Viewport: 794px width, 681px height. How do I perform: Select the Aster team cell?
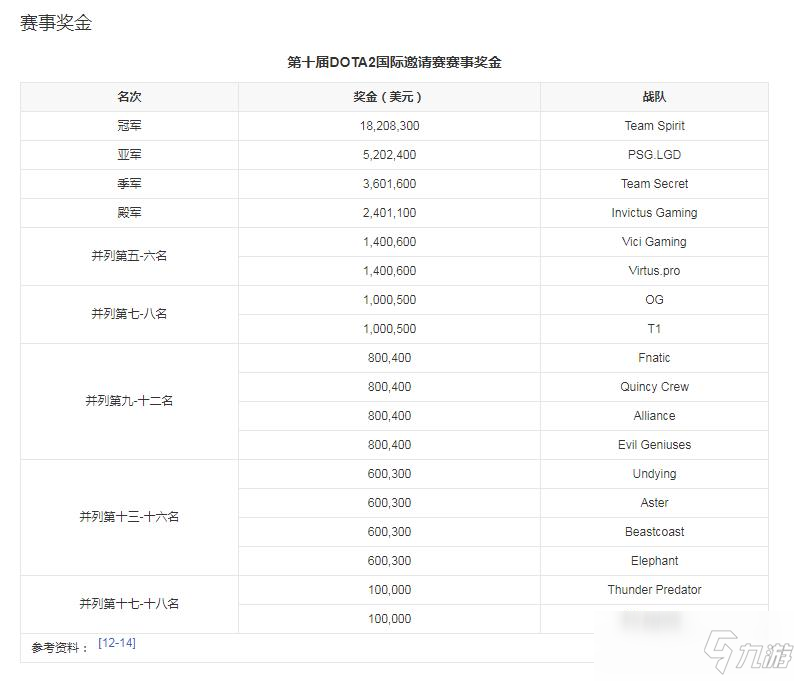pos(654,503)
